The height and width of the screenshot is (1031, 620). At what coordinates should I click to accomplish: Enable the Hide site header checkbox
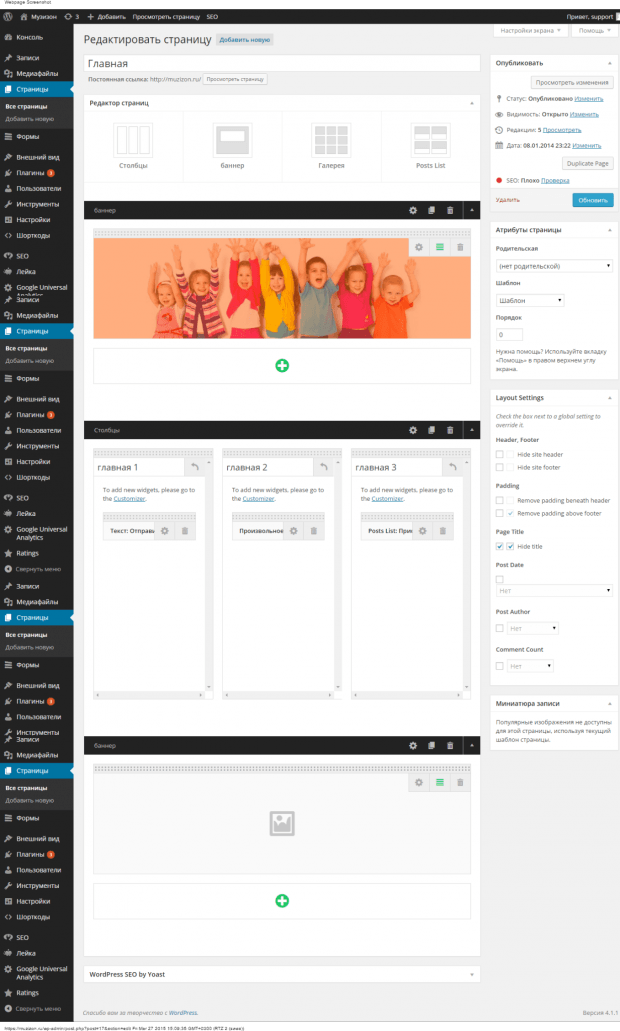tap(499, 454)
